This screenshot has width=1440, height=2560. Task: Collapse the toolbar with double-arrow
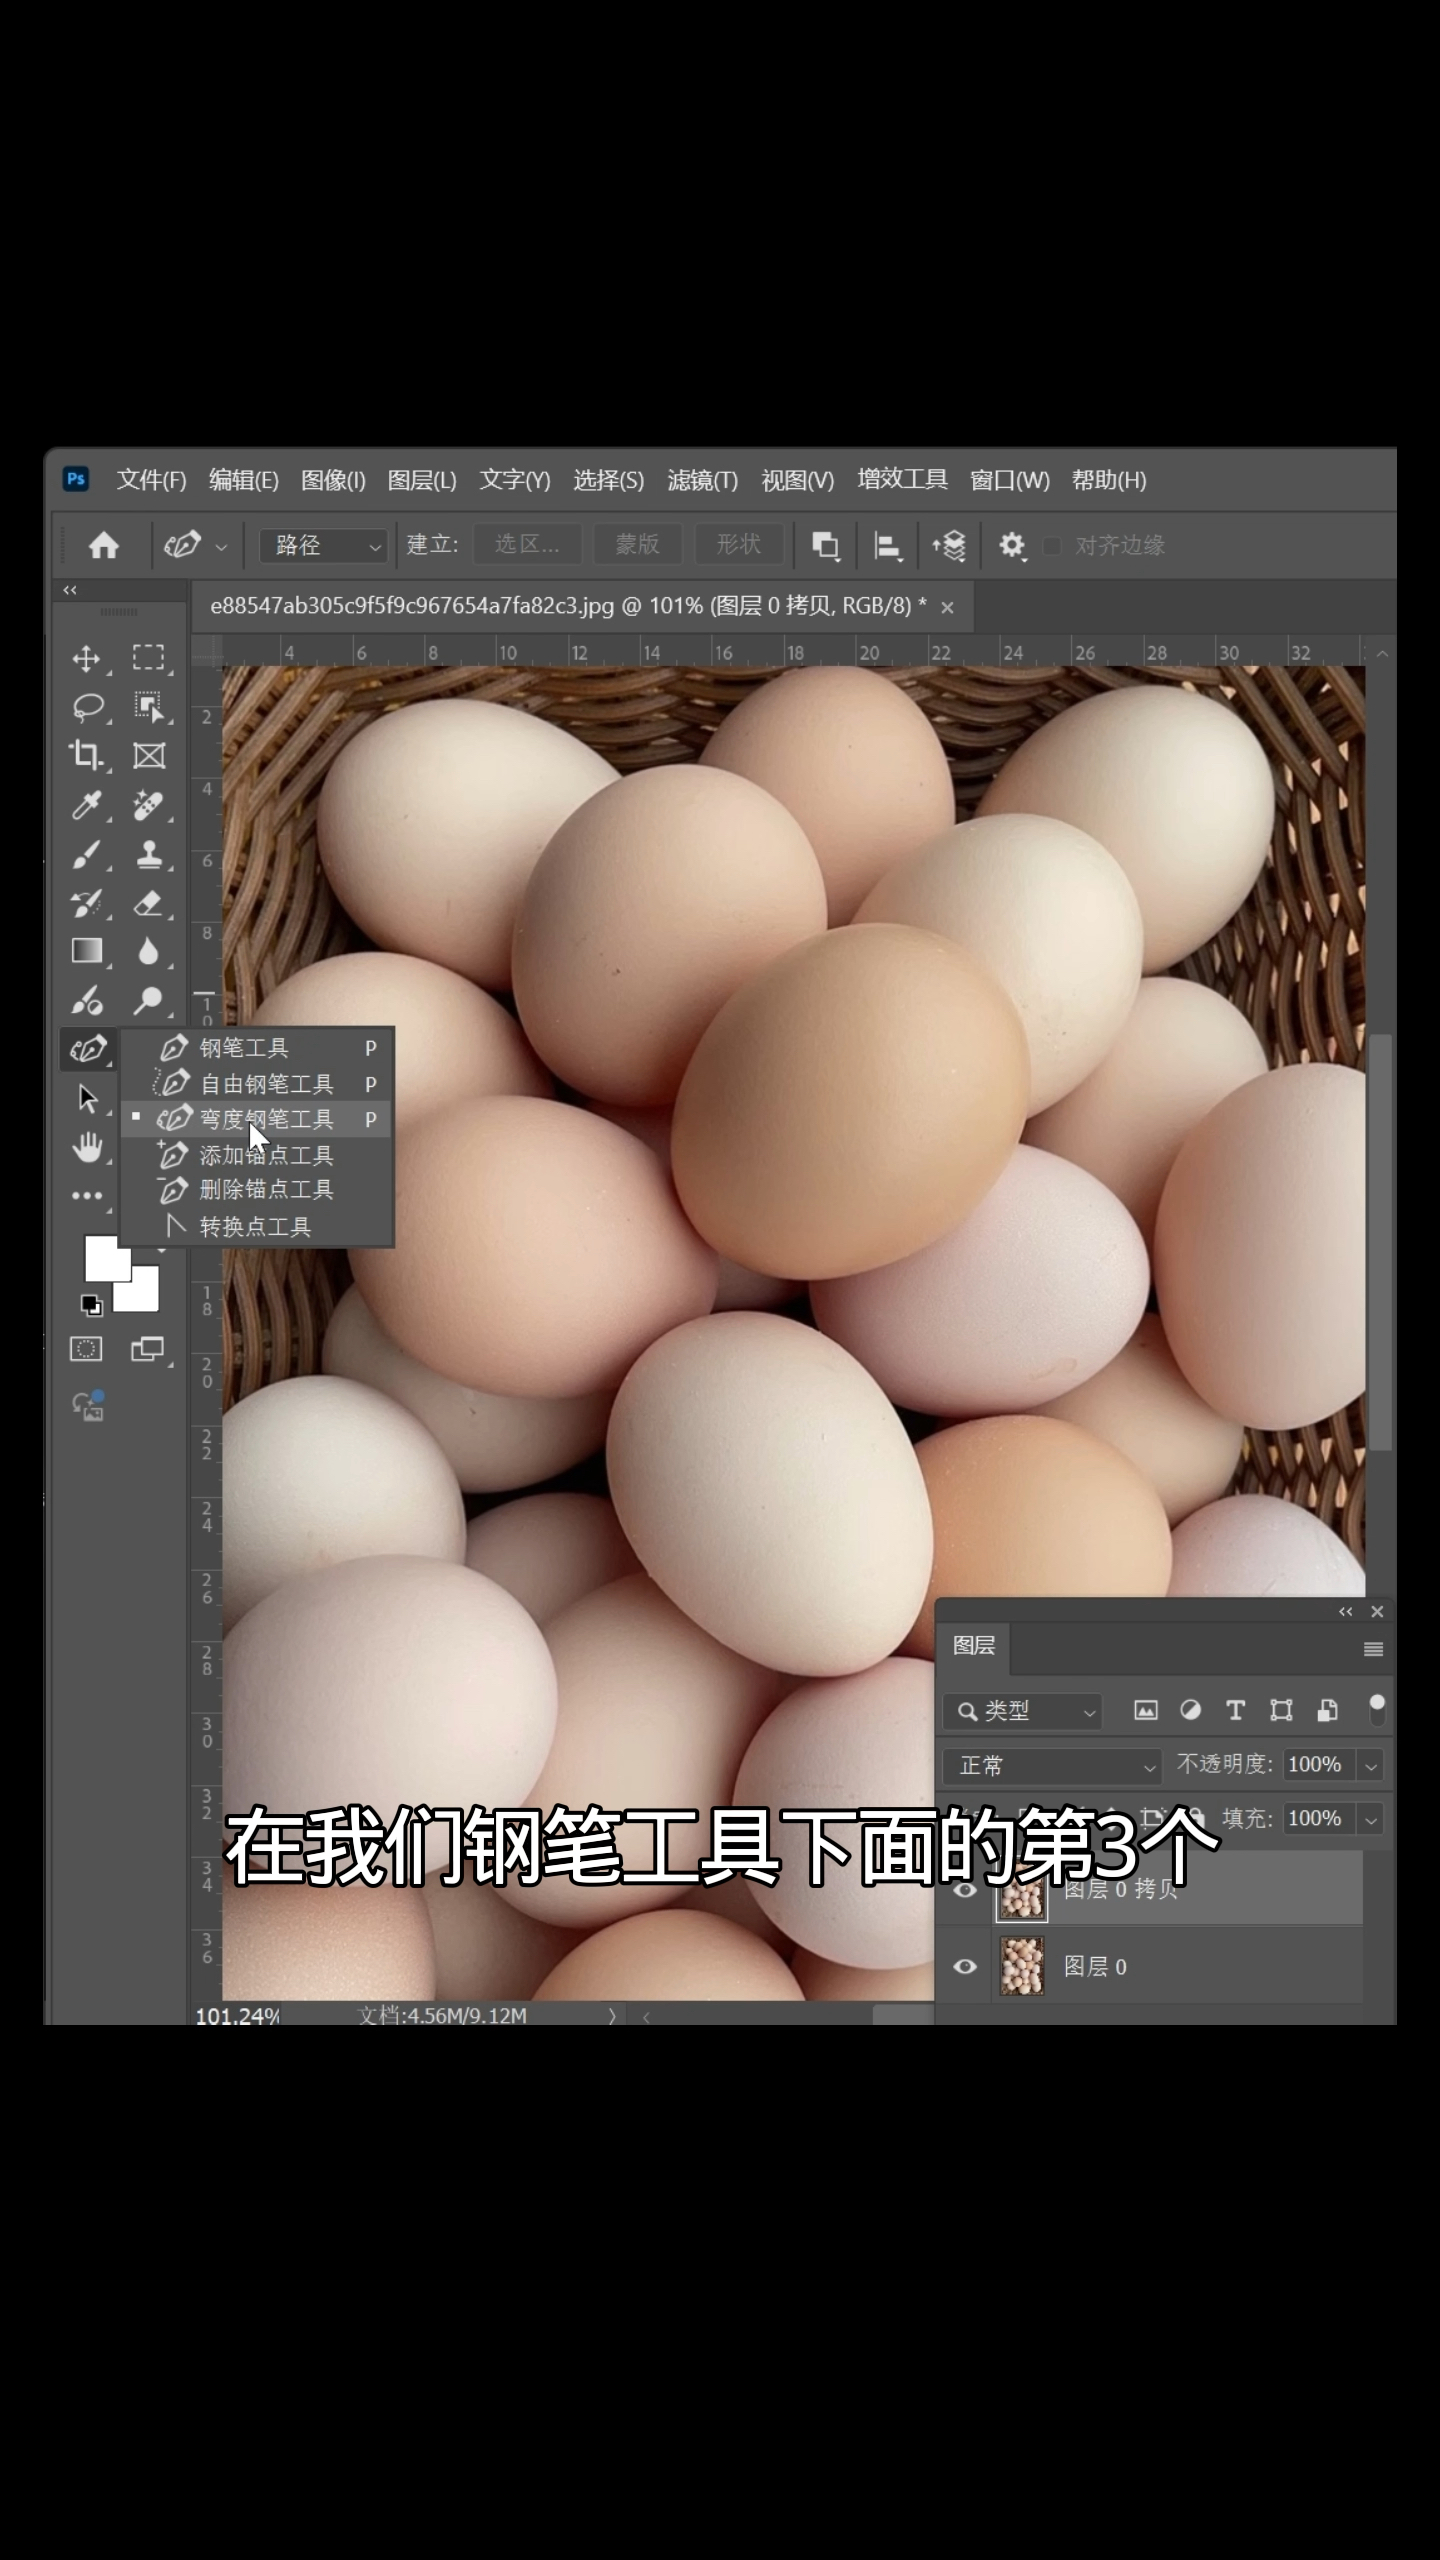pyautogui.click(x=69, y=590)
